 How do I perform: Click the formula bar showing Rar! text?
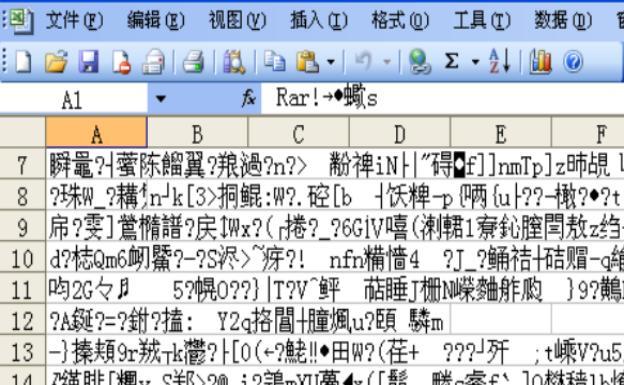(442, 98)
